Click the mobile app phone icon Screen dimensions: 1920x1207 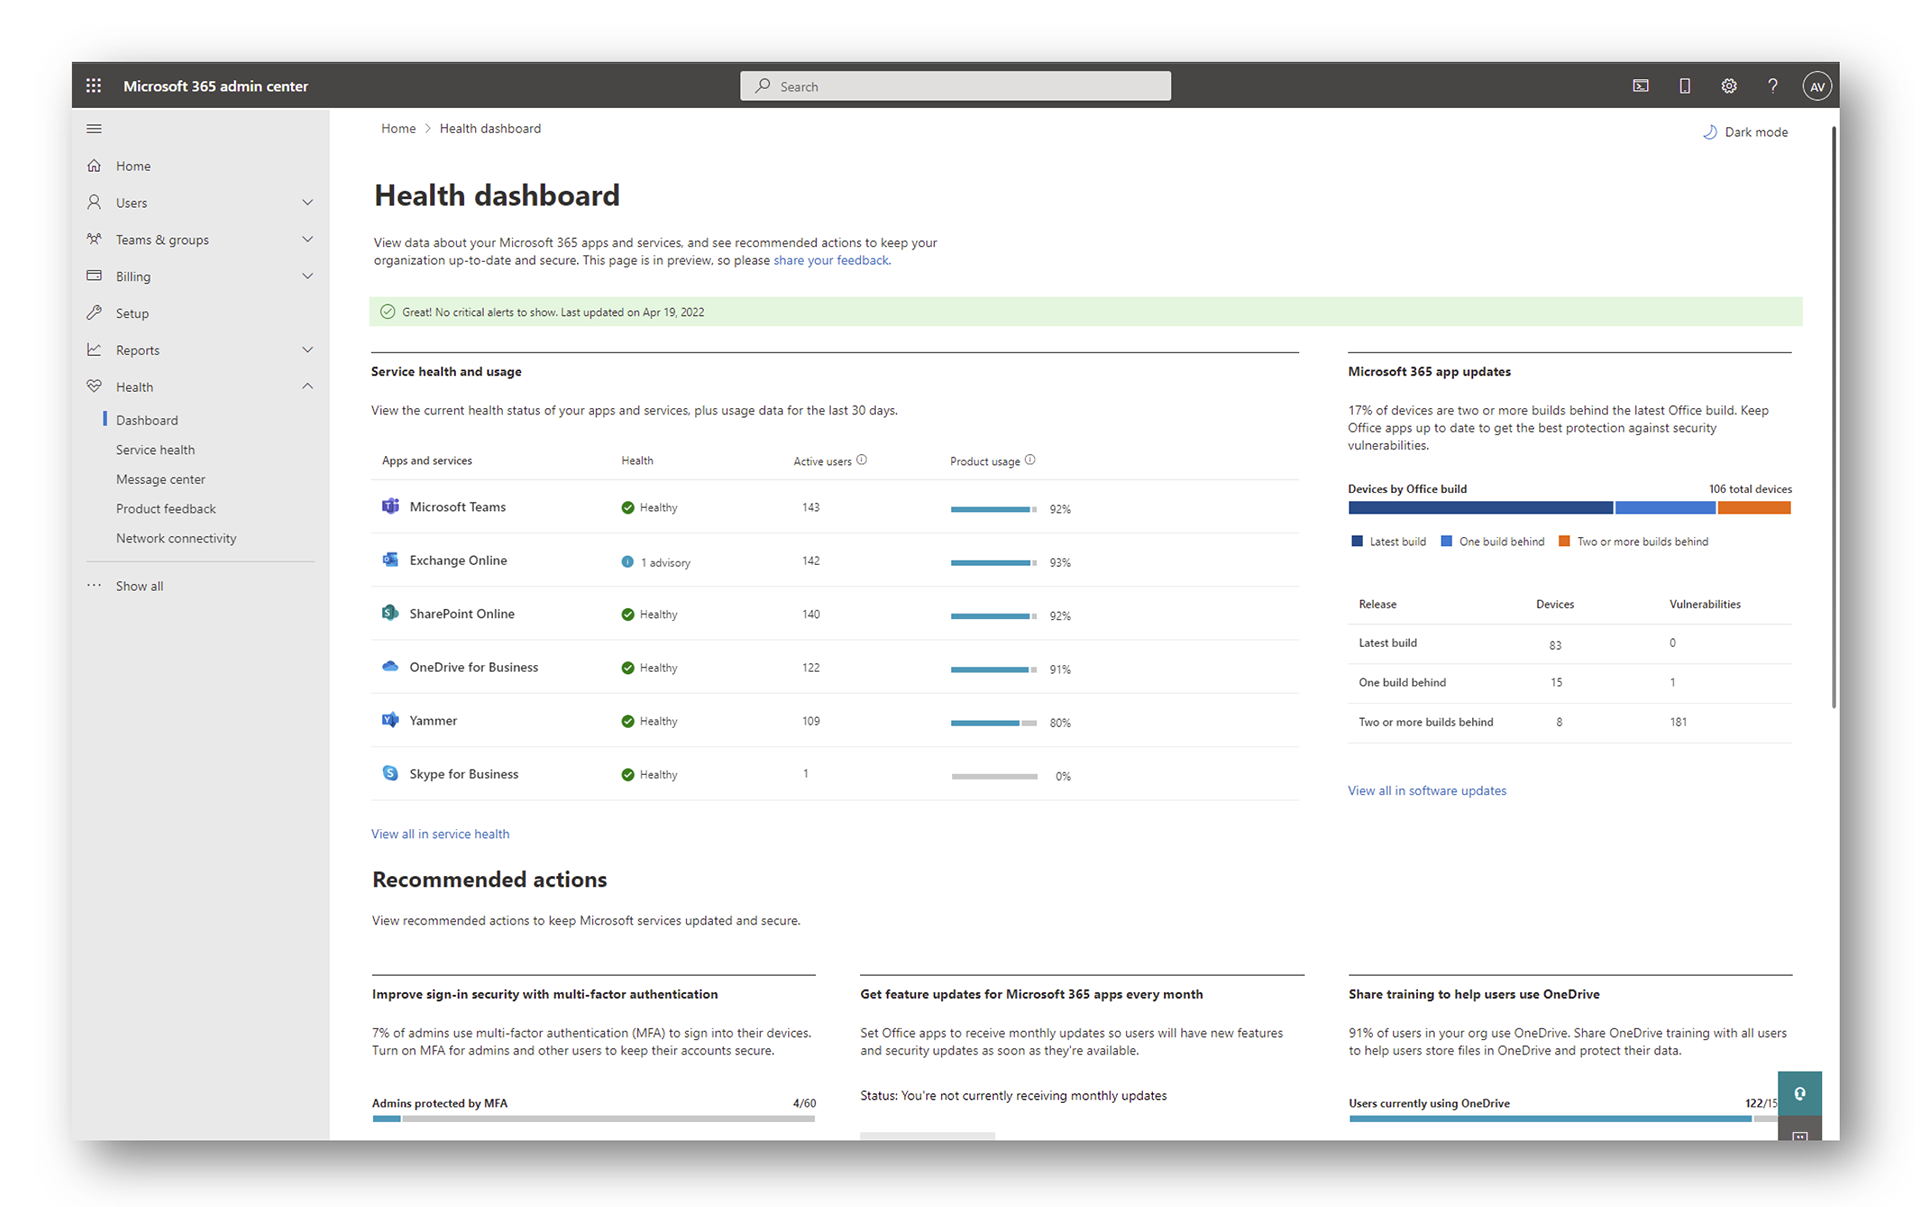pyautogui.click(x=1684, y=86)
